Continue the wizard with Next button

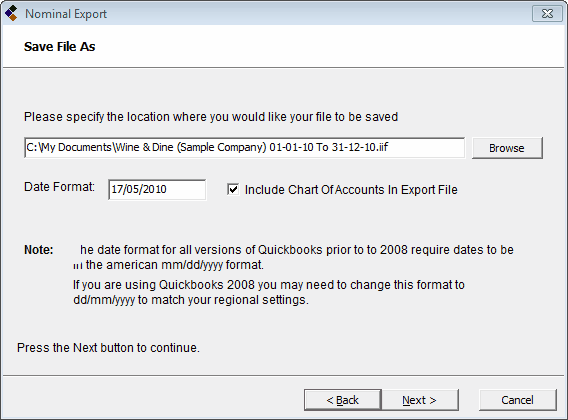click(x=419, y=400)
